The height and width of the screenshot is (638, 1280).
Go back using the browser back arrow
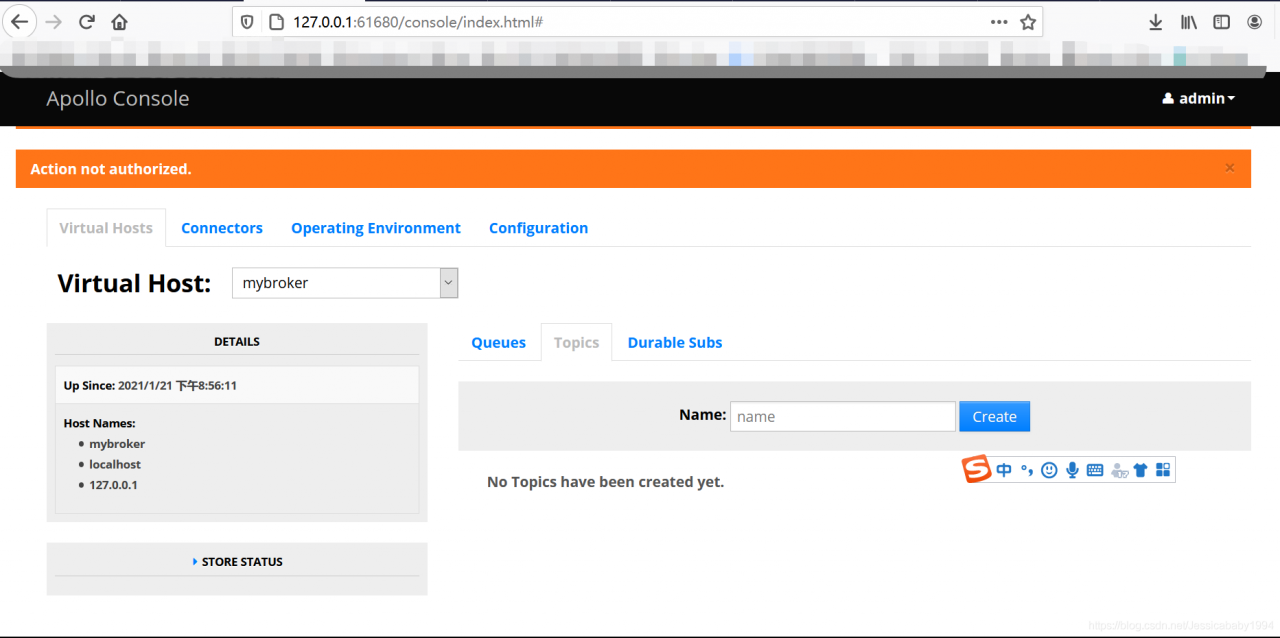coord(20,22)
